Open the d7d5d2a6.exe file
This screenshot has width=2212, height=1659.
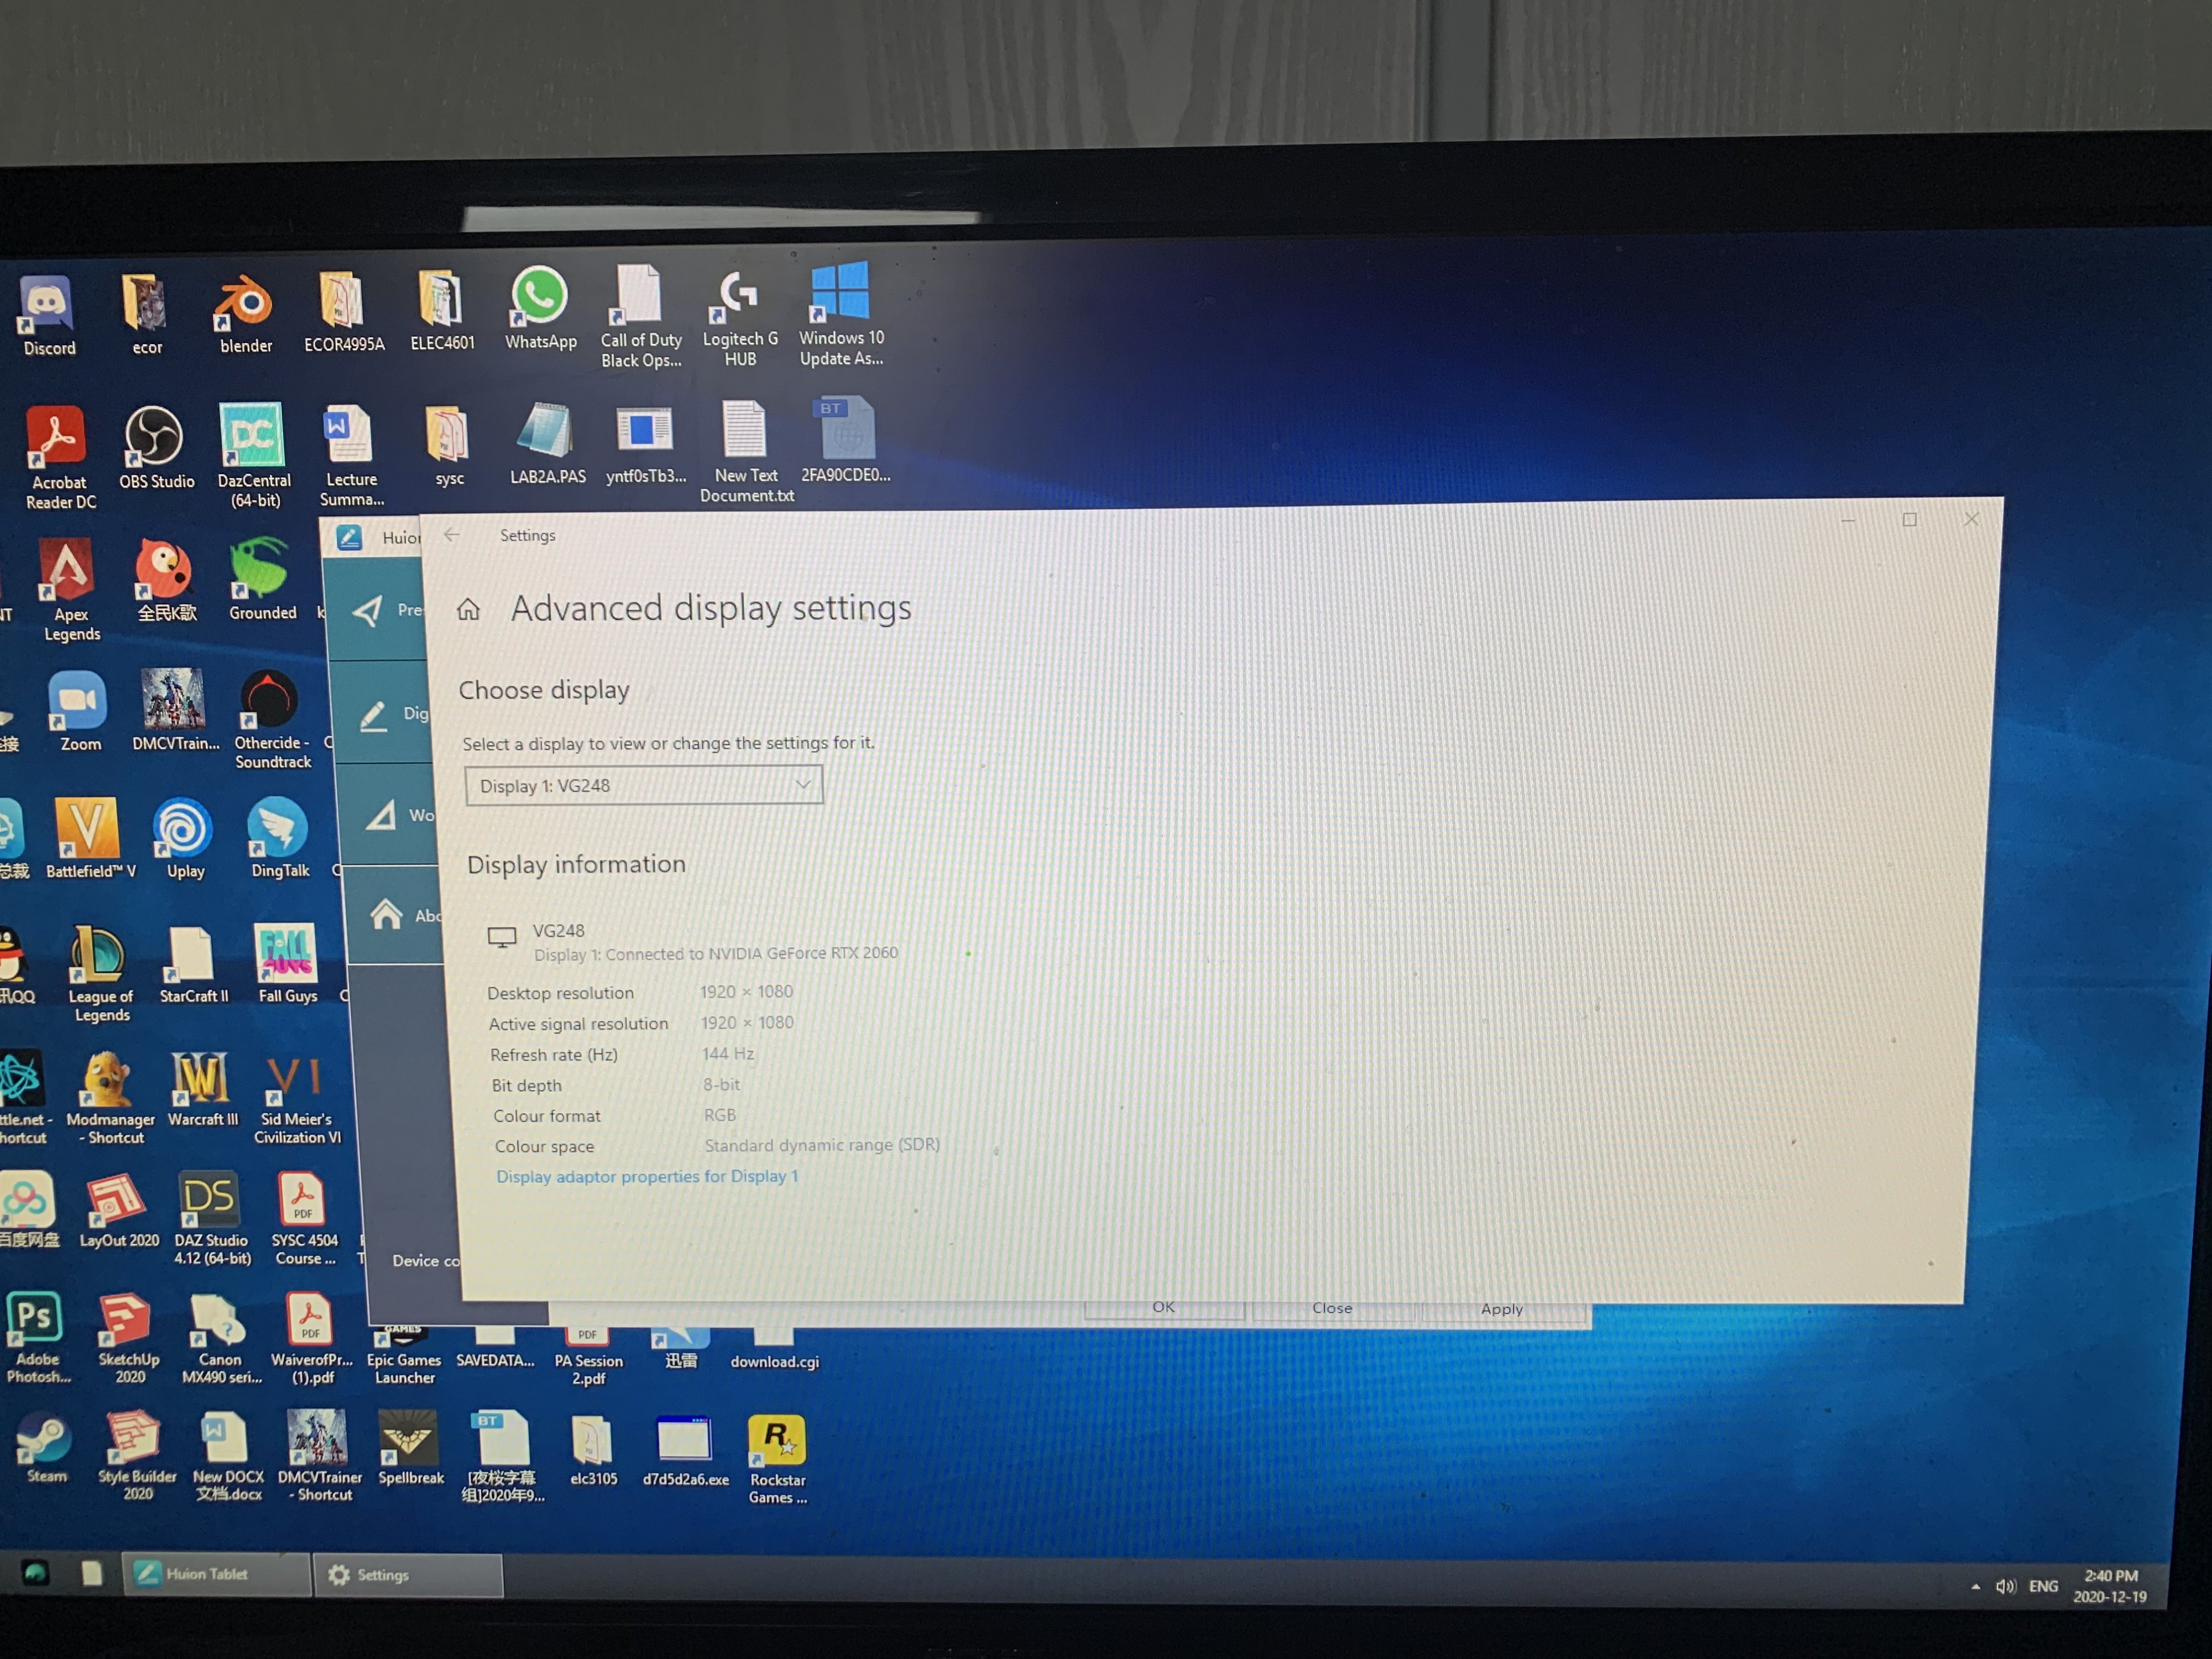pos(685,1450)
